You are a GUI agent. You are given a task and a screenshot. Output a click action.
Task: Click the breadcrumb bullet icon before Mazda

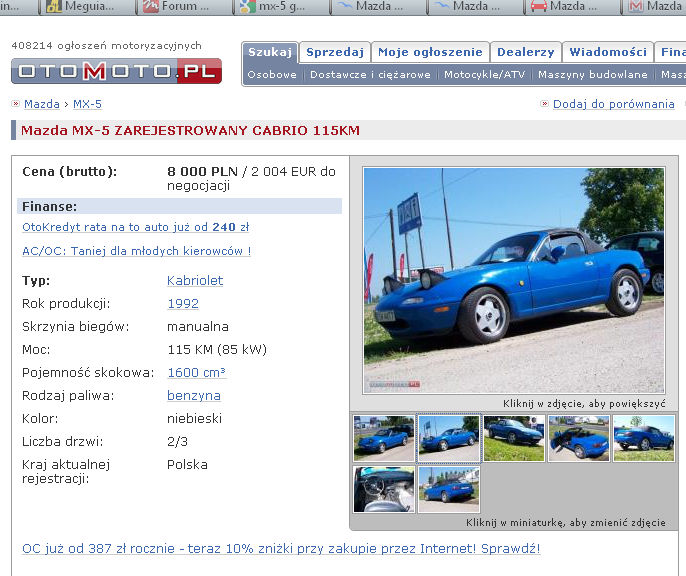(x=16, y=104)
